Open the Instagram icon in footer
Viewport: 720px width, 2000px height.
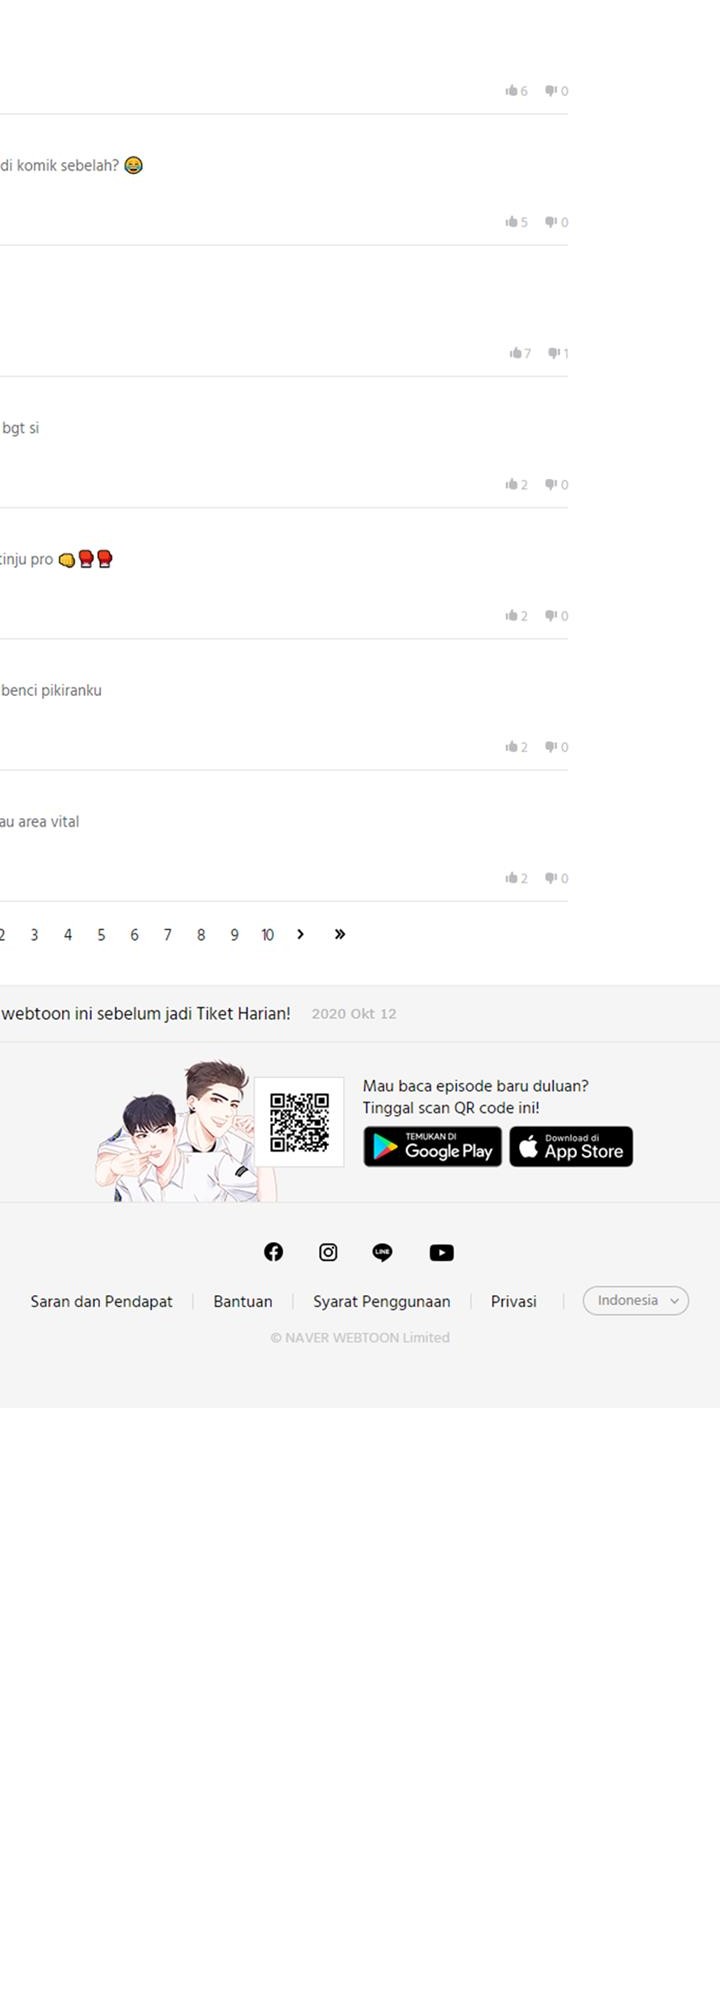pyautogui.click(x=328, y=1252)
